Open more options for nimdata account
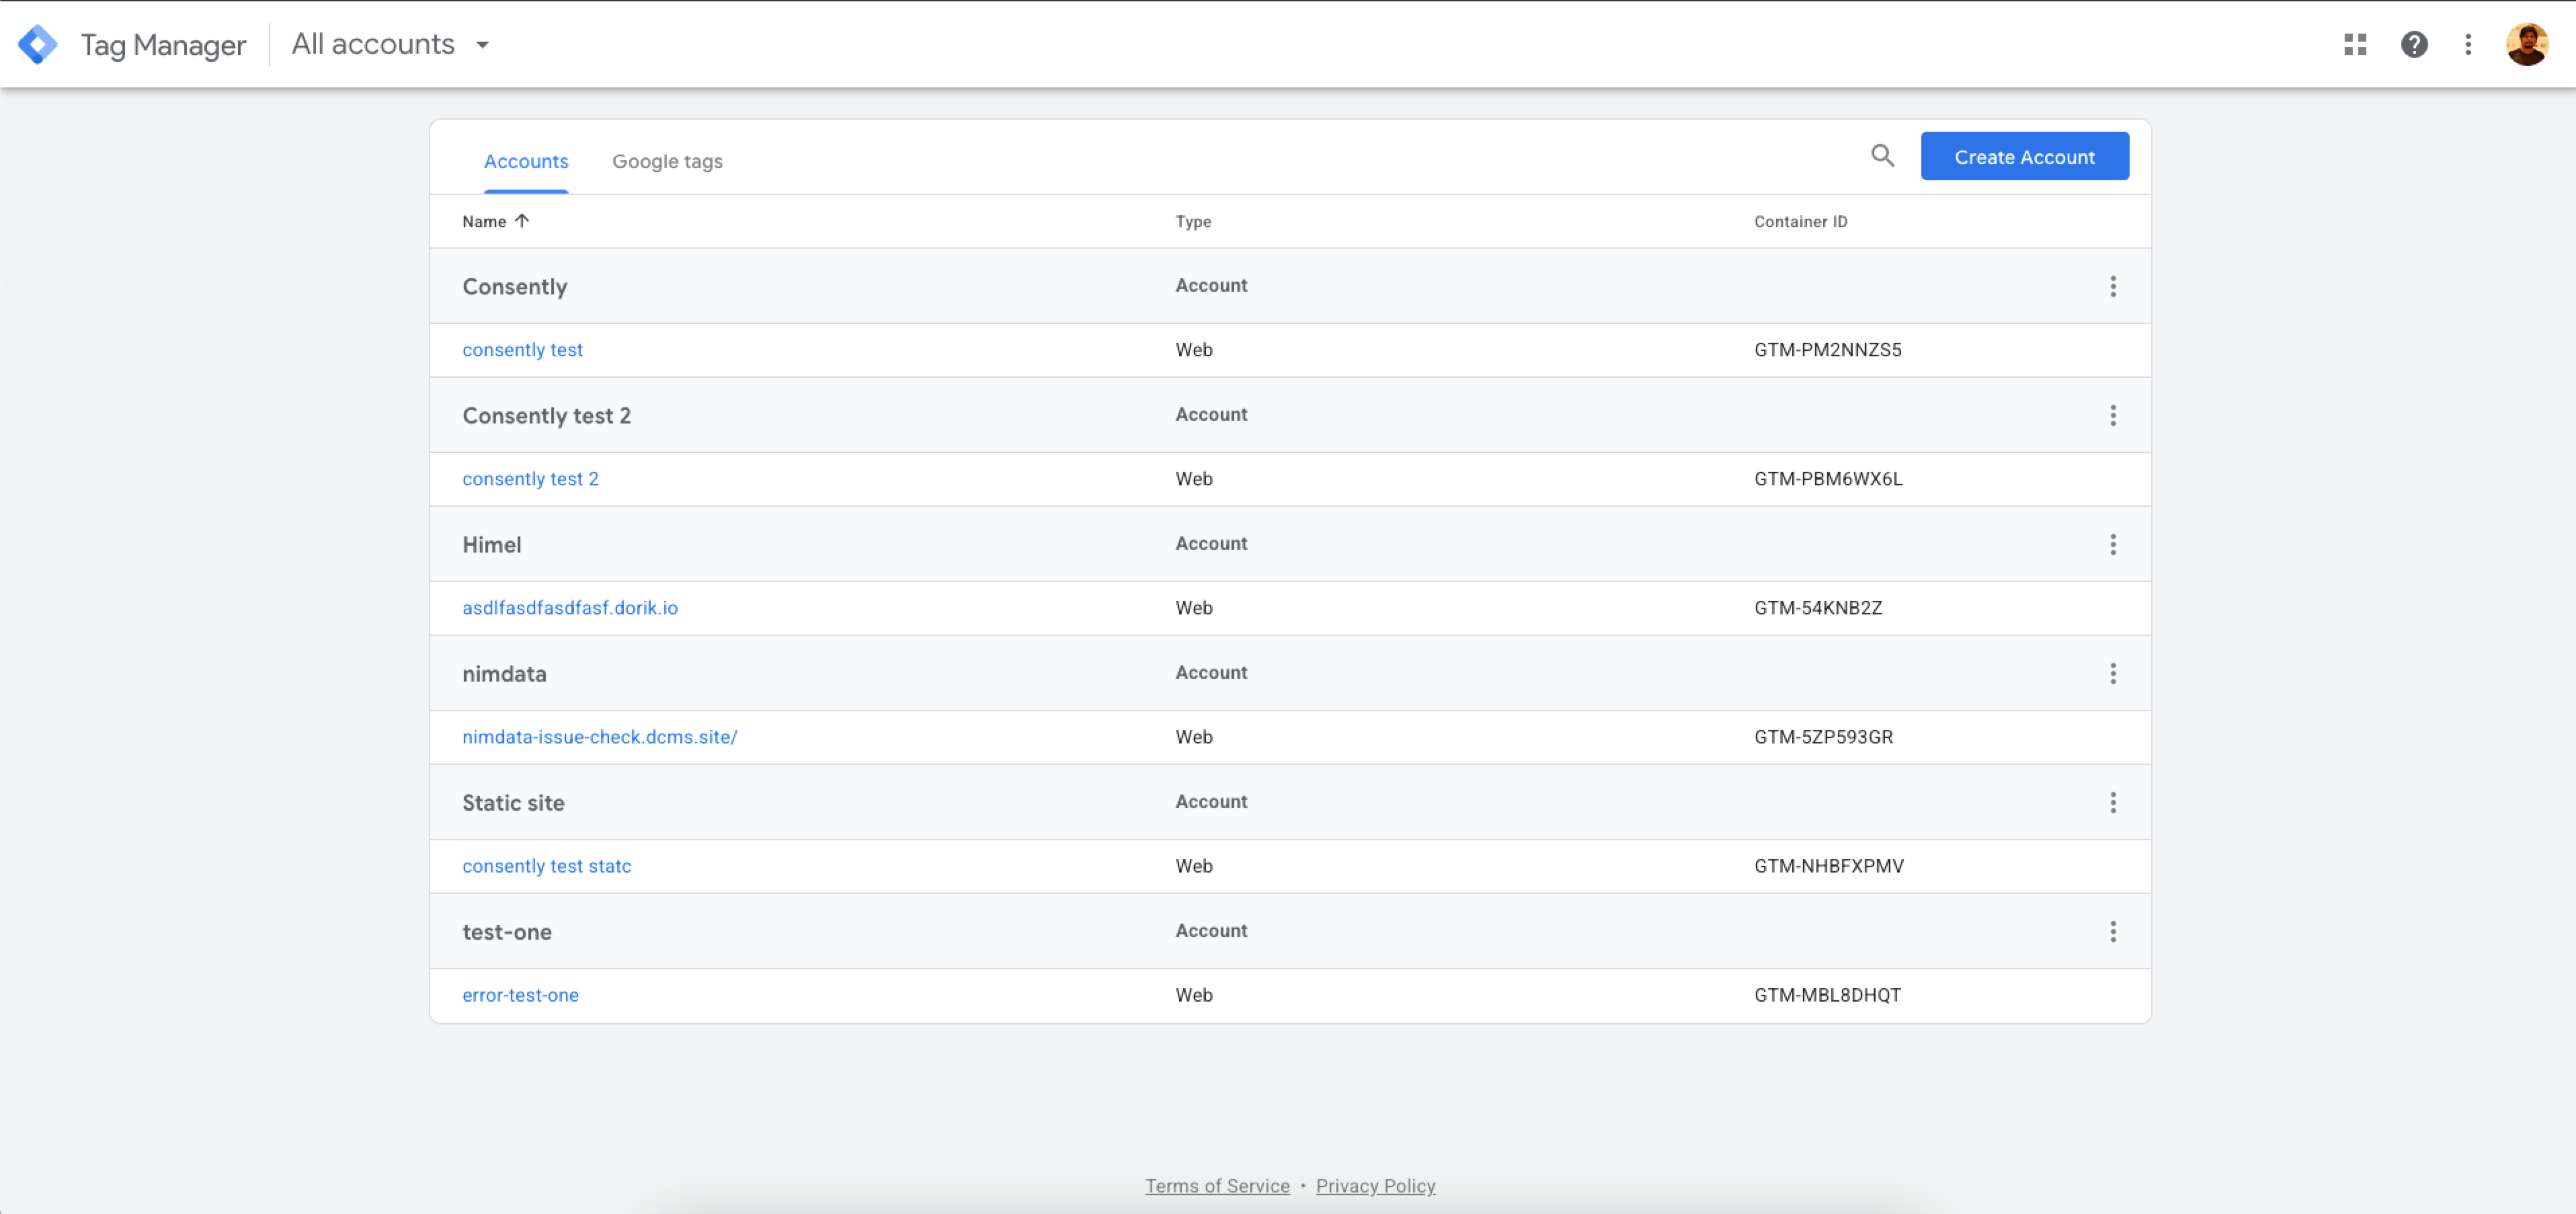The height and width of the screenshot is (1214, 2576). [x=2113, y=673]
